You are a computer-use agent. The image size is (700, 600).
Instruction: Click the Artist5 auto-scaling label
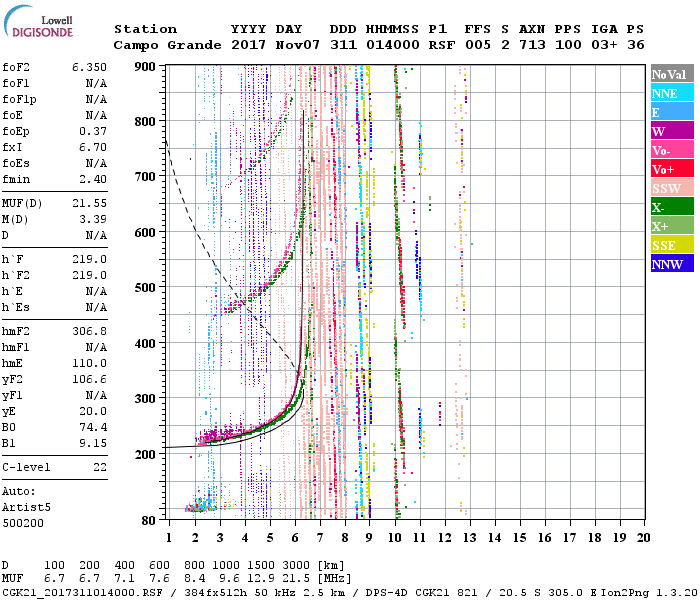click(x=25, y=507)
